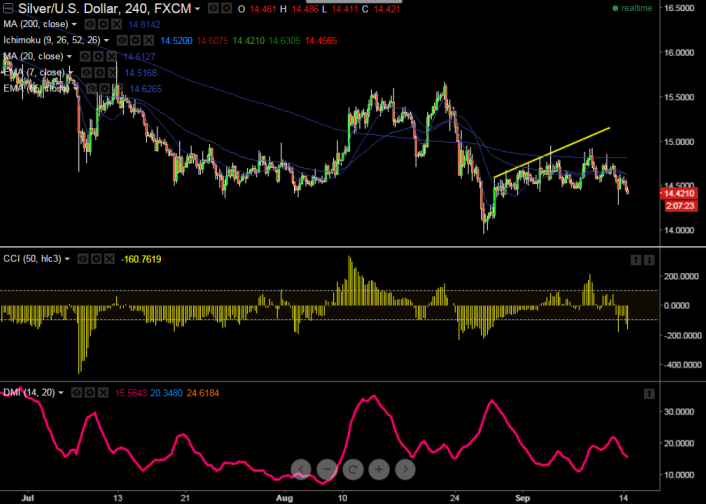Screen dimensions: 706x504
Task: Click the Aug label on time axis
Action: [x=285, y=498]
